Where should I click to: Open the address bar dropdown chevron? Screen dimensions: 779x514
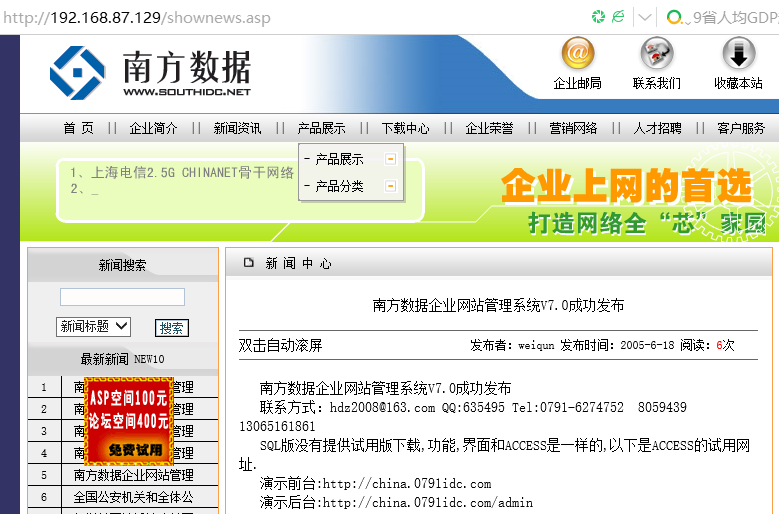(644, 18)
